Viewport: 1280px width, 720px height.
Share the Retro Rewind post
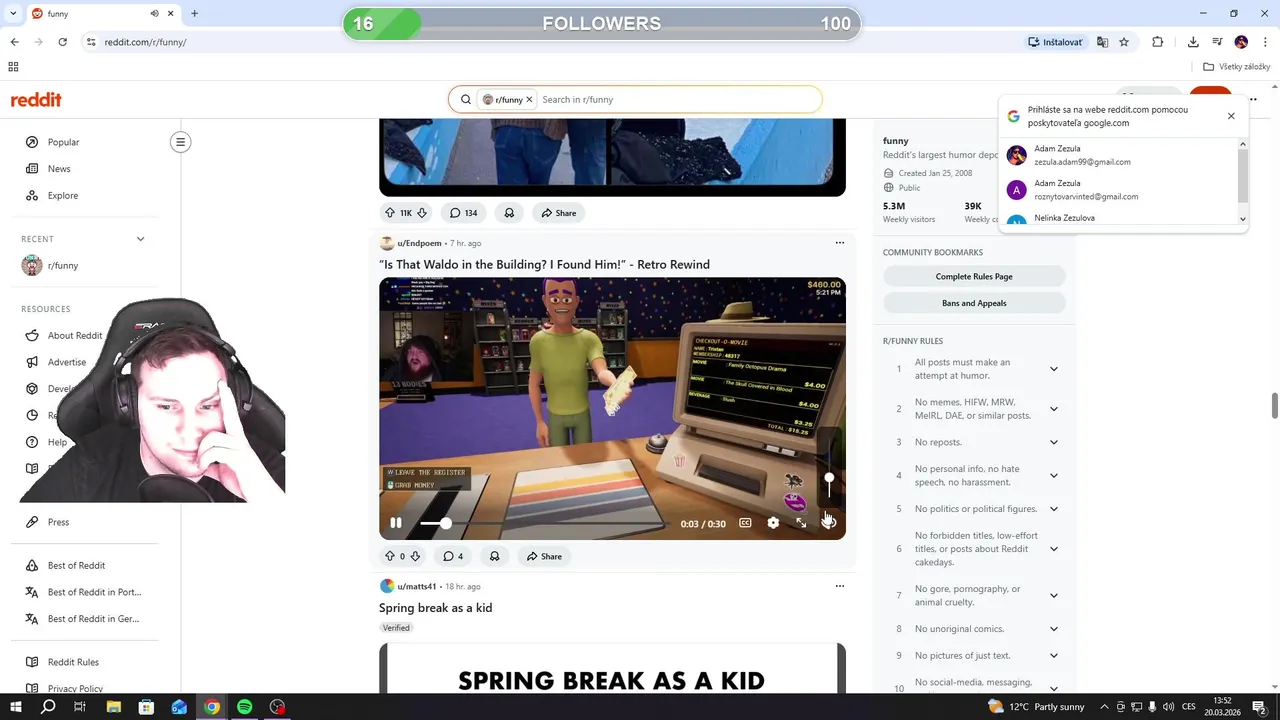545,556
